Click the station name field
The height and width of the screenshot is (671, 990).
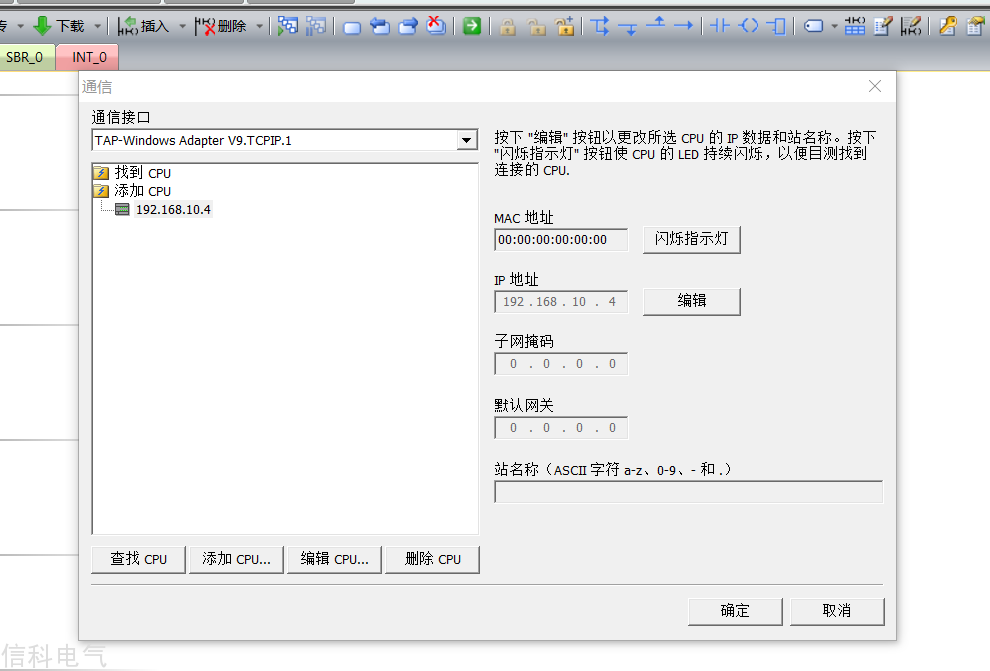point(688,492)
